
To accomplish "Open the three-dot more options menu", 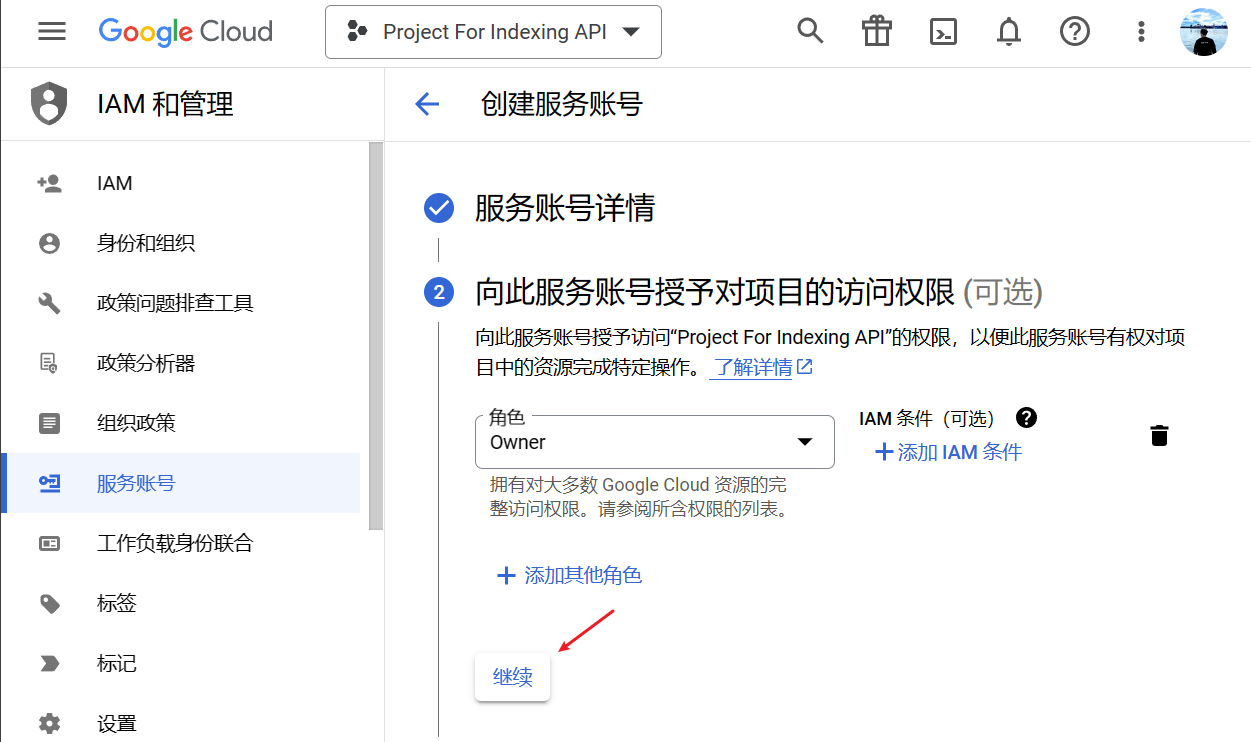I will pos(1140,31).
